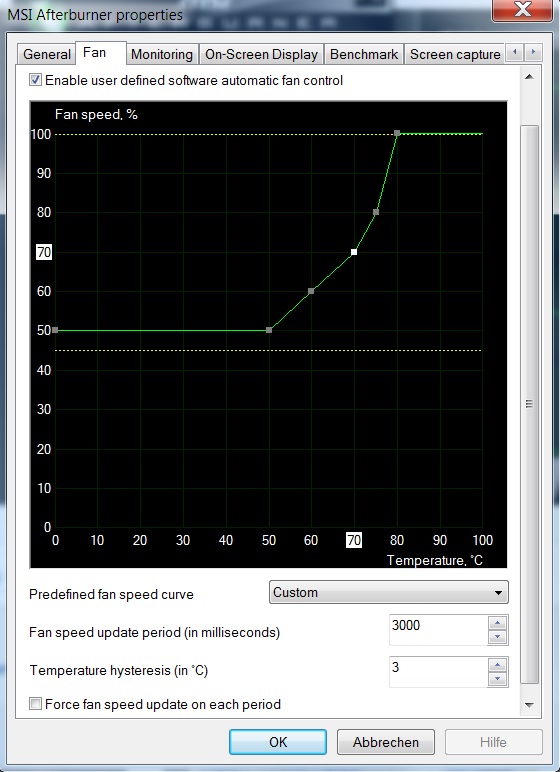Close the MSI Afterburner properties window

[522, 10]
